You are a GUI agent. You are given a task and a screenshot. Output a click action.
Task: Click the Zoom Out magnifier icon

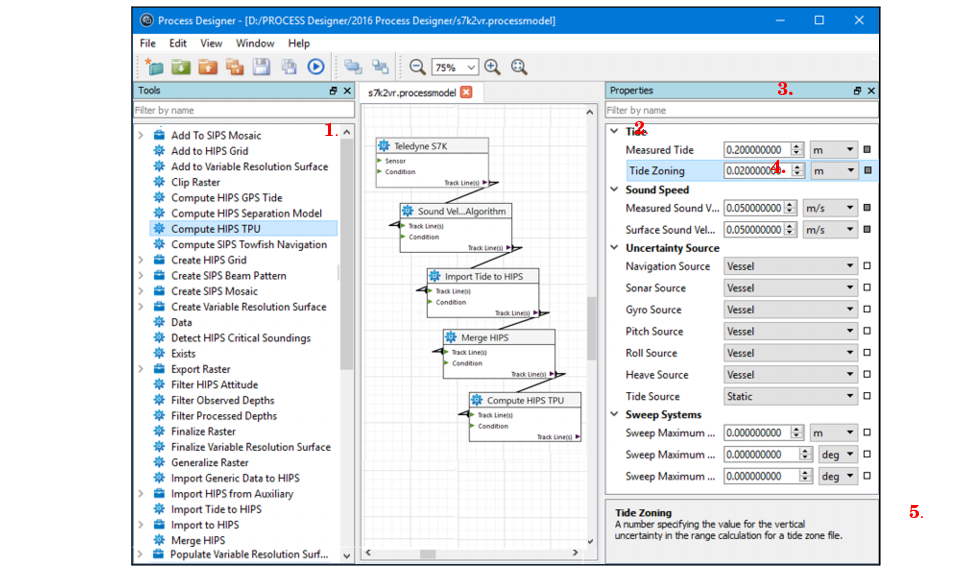click(x=417, y=67)
